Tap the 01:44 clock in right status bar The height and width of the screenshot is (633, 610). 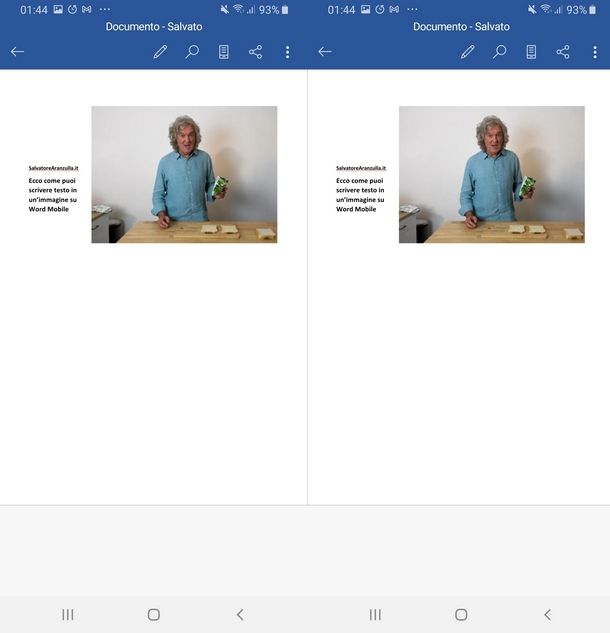(342, 10)
